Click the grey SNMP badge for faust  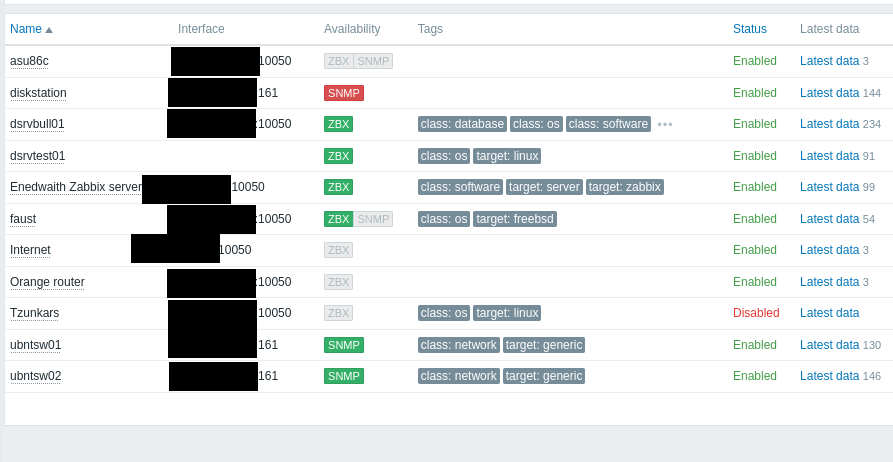click(x=373, y=219)
